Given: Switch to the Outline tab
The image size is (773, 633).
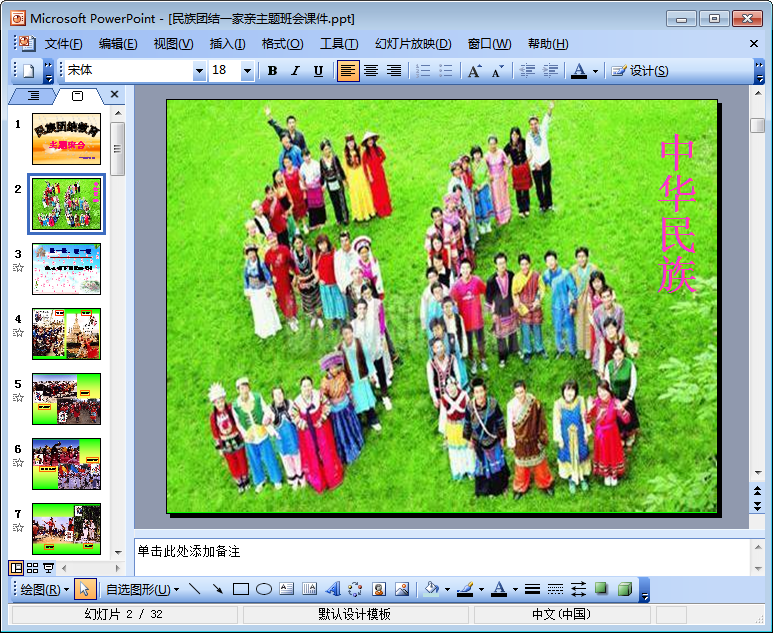Looking at the screenshot, I should click(x=33, y=96).
